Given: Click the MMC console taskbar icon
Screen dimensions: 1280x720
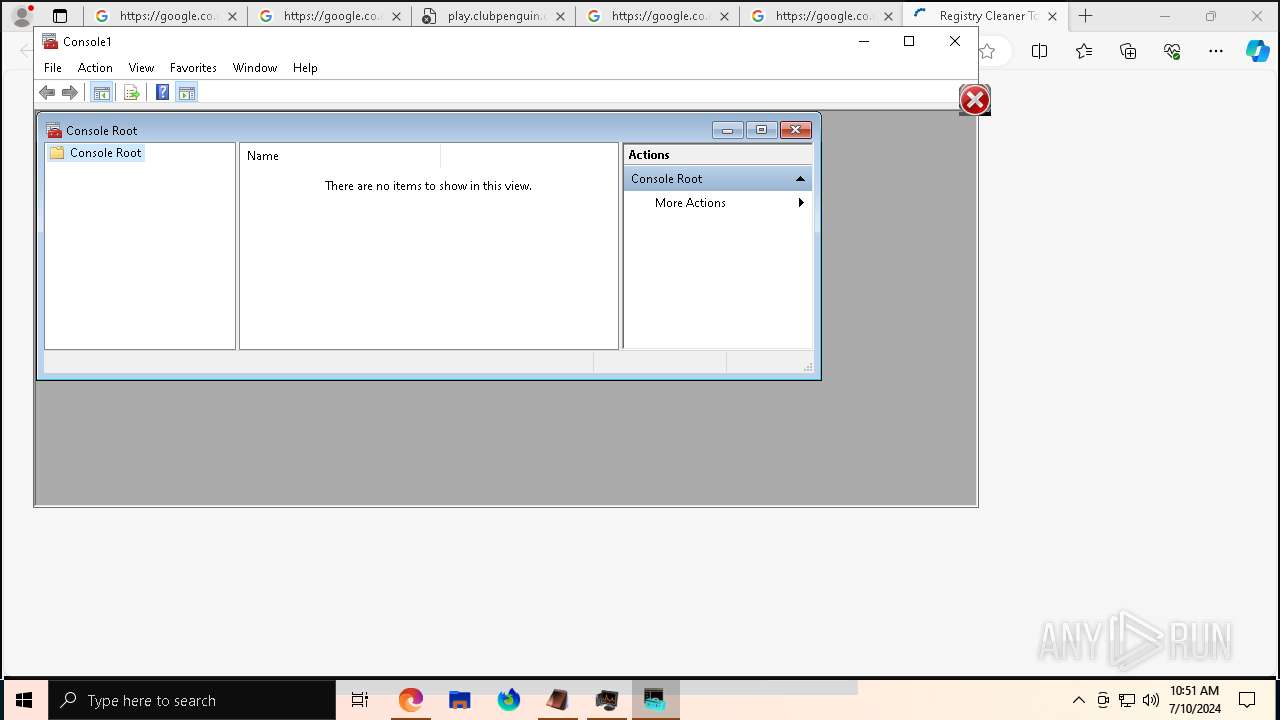Looking at the screenshot, I should [x=655, y=700].
